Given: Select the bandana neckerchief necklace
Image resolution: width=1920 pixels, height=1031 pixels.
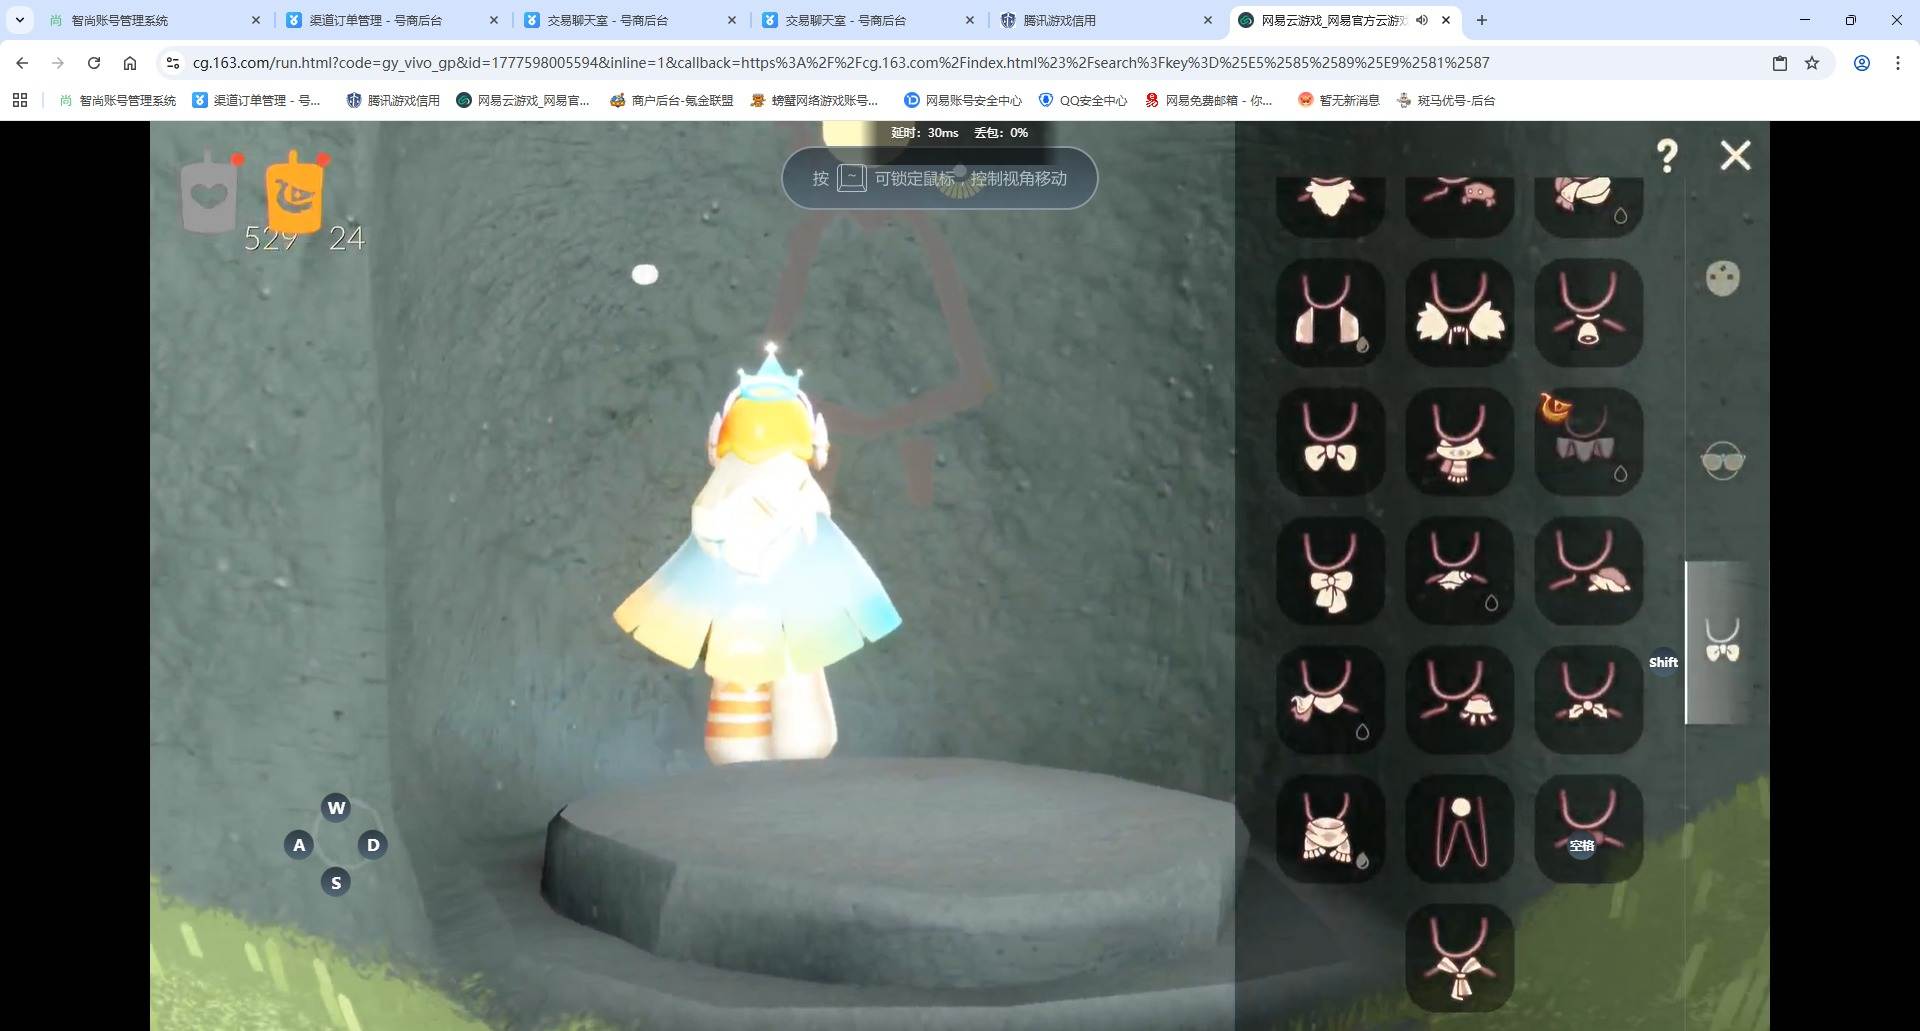Looking at the screenshot, I should point(1330,700).
